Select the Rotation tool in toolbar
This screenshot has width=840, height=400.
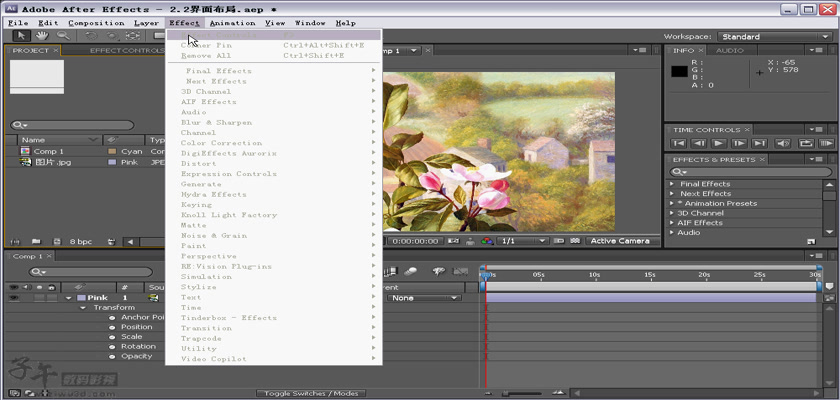(91, 36)
